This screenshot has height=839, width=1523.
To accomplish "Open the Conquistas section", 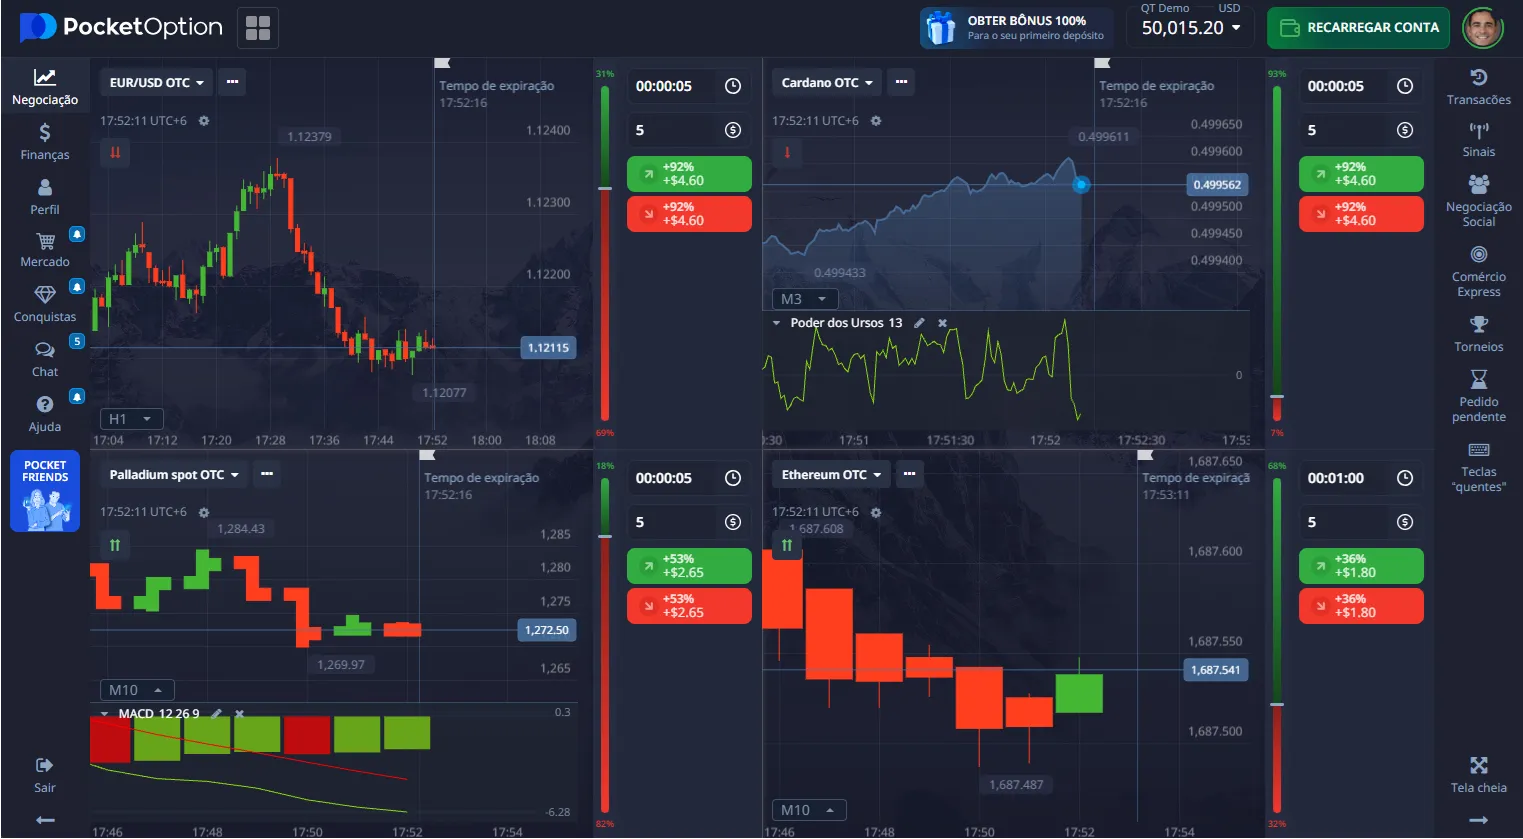I will pyautogui.click(x=45, y=305).
